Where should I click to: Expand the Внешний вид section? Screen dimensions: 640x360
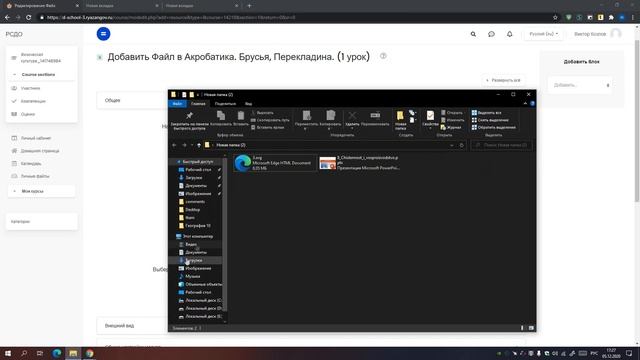(120, 326)
